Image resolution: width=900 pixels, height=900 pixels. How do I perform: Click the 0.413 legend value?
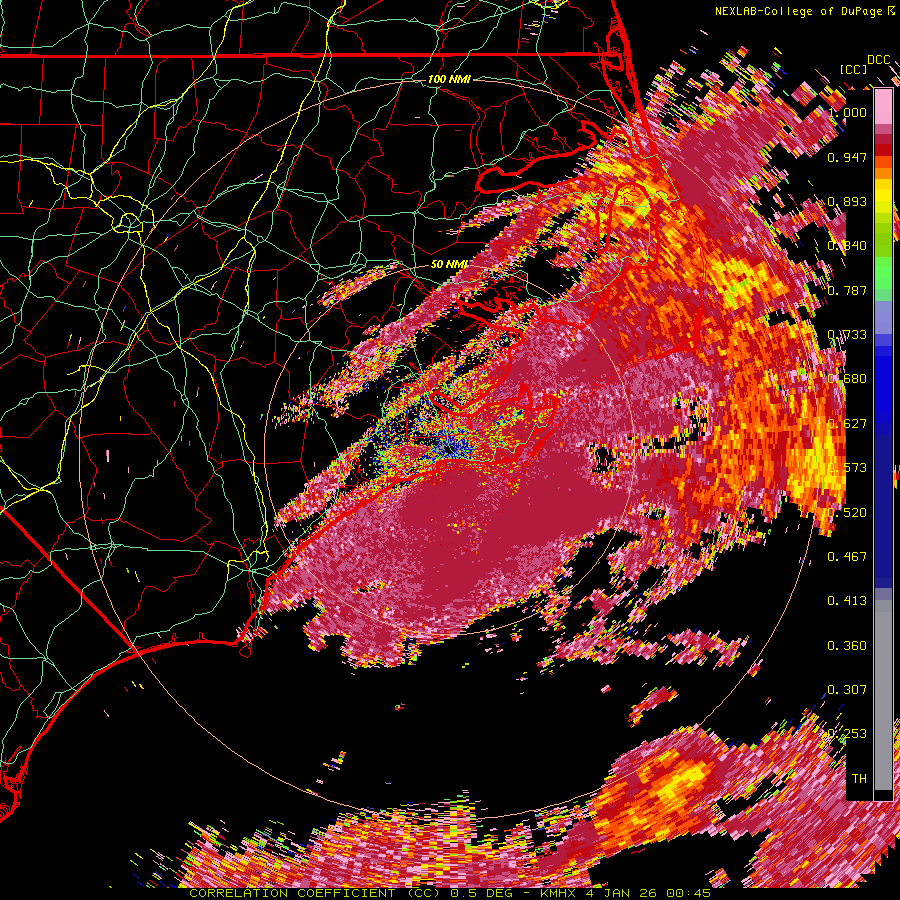[847, 601]
